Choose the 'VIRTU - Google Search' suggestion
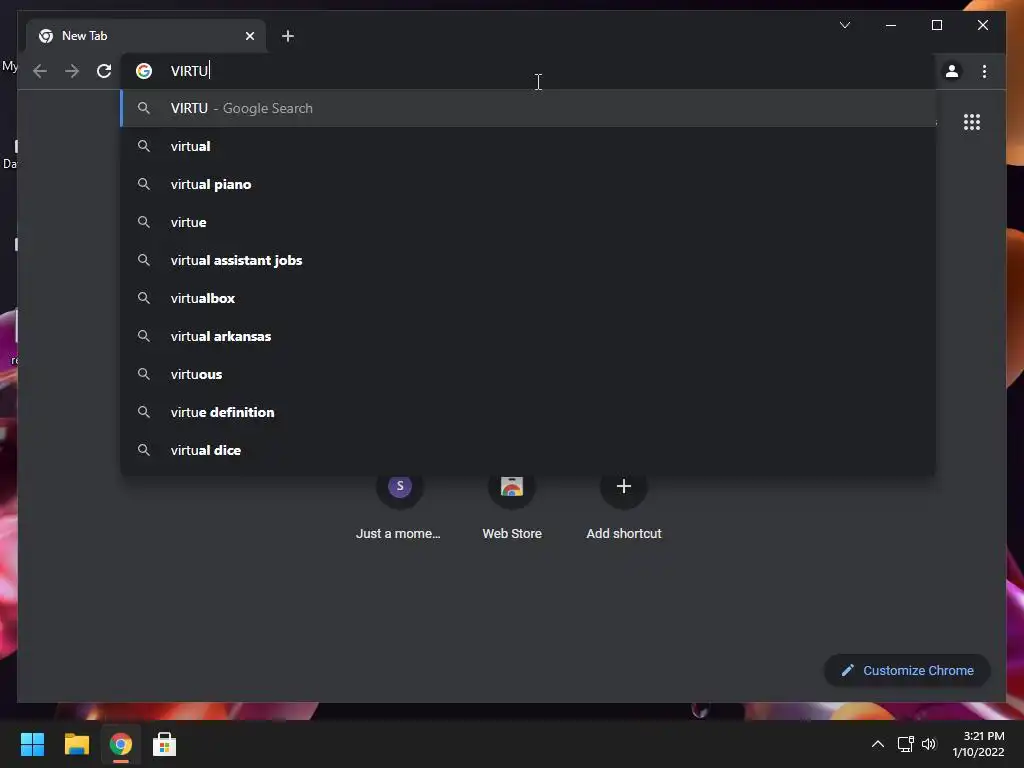Image resolution: width=1024 pixels, height=768 pixels. pyautogui.click(x=528, y=108)
